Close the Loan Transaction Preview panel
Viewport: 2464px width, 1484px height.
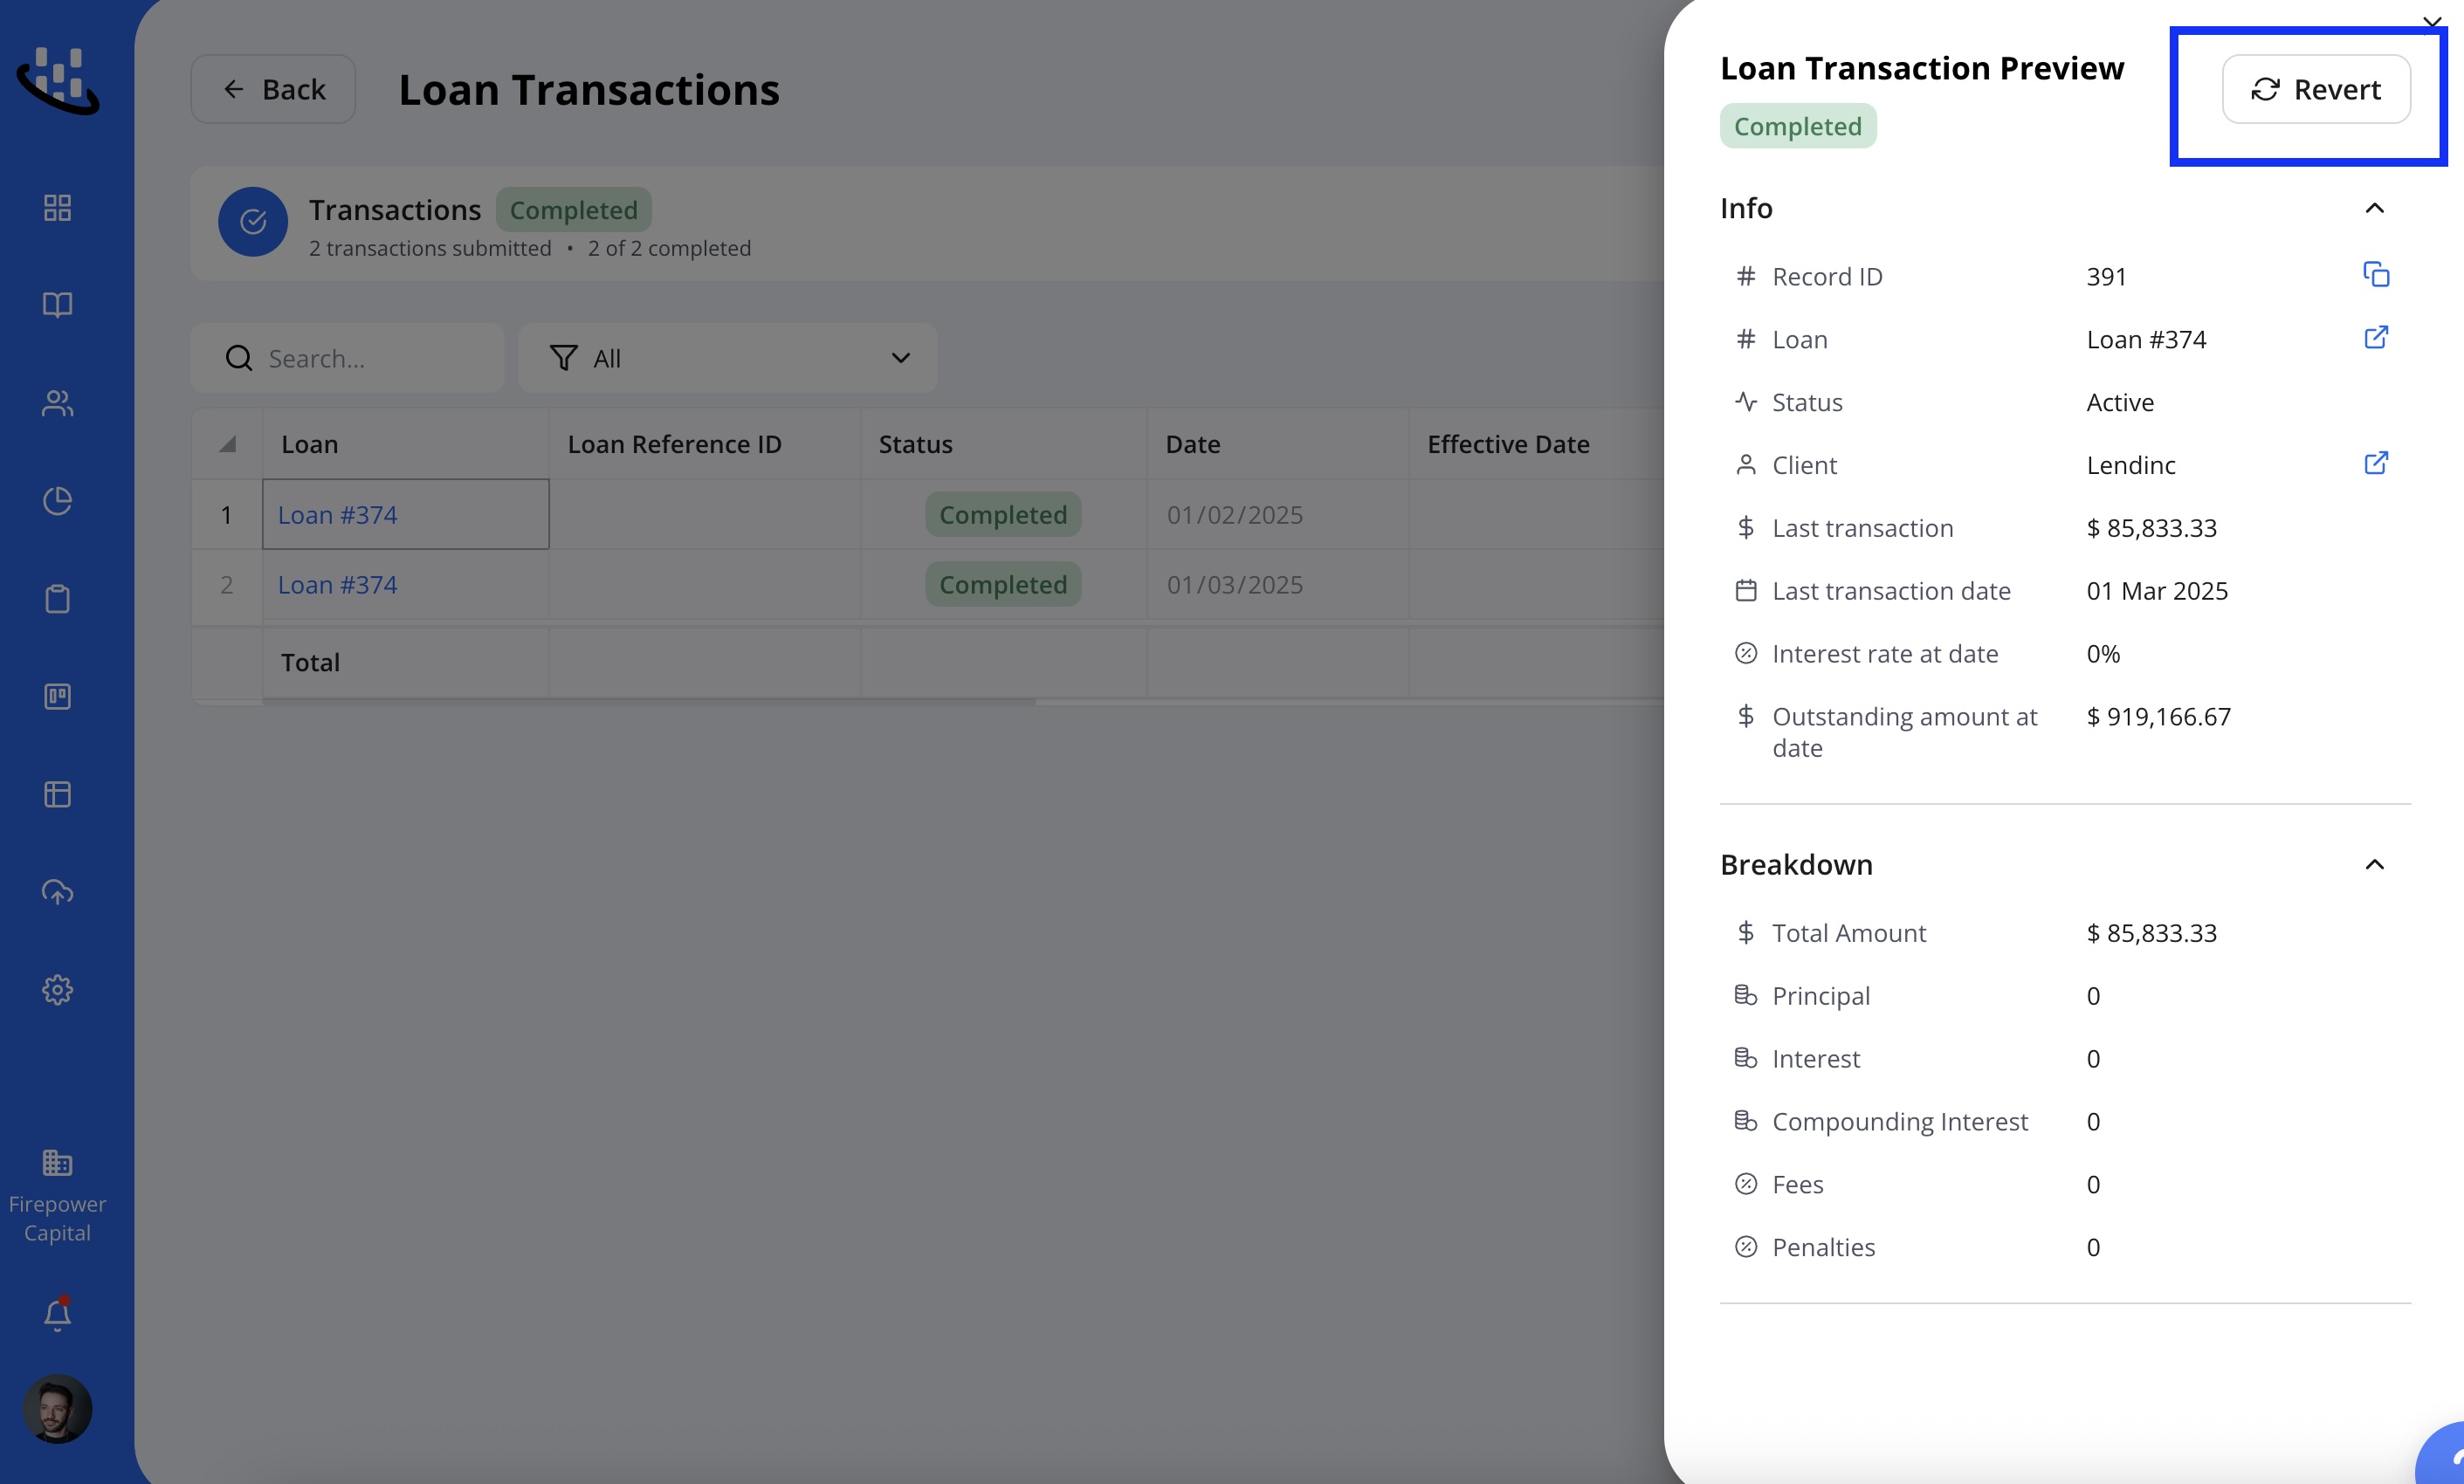(x=2431, y=22)
